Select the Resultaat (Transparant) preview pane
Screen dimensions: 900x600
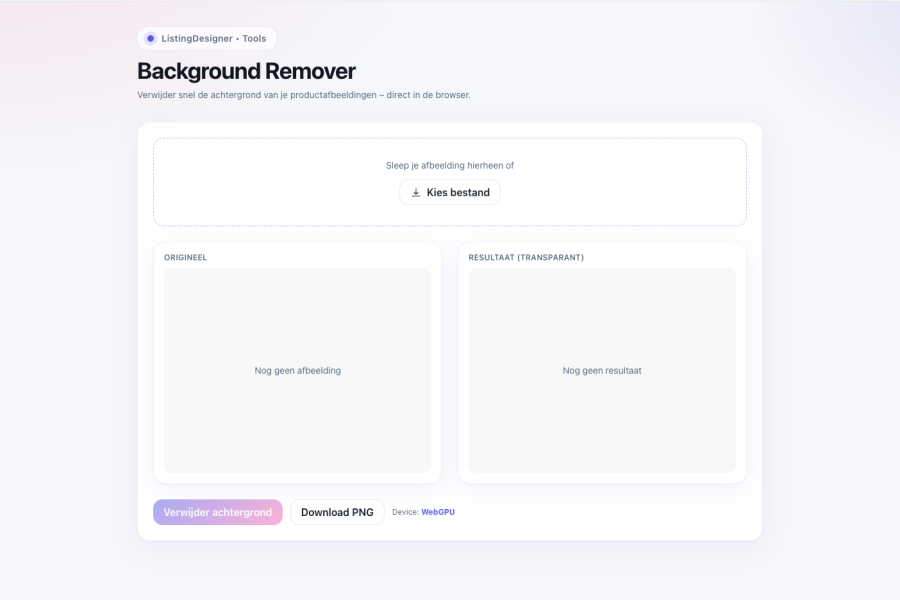tap(601, 420)
